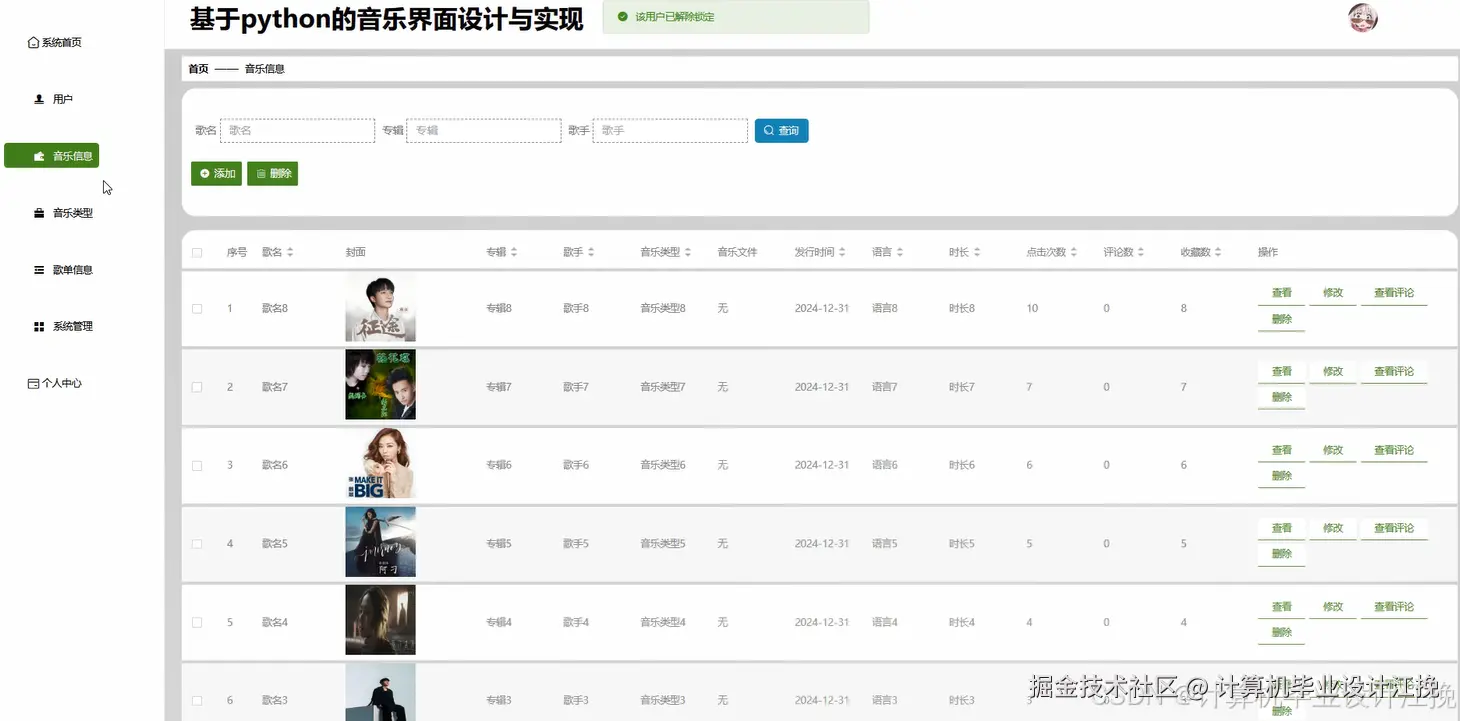Screen dimensions: 1460x721
Task: Open the 用户 sidebar menu
Action: tap(54, 99)
